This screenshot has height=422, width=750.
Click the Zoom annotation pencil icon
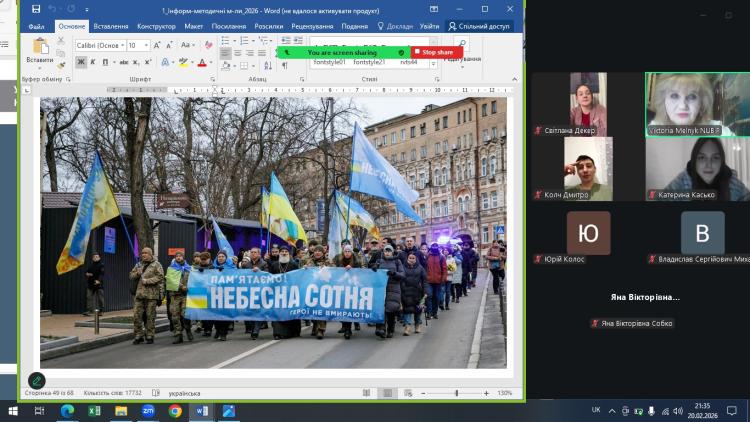[x=36, y=381]
